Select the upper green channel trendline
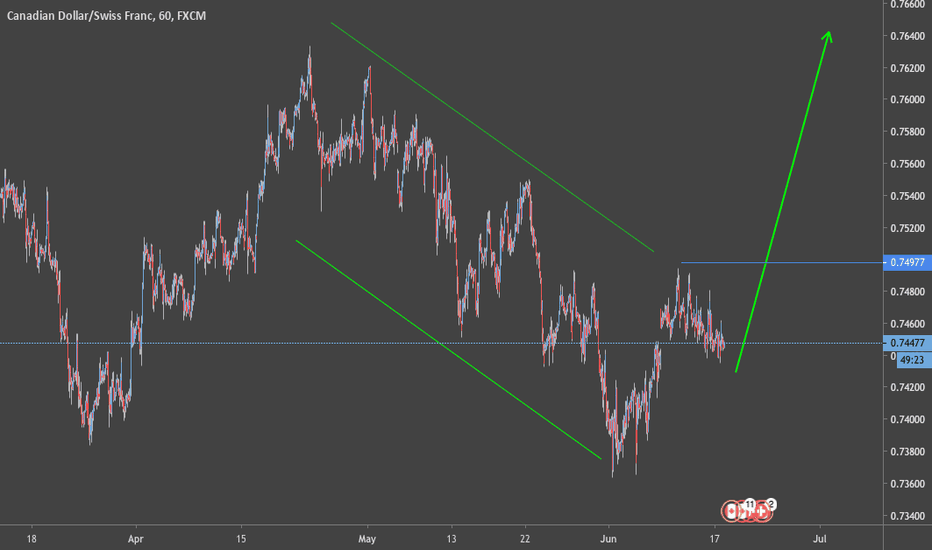Screen dimensions: 932x550 coord(492,137)
